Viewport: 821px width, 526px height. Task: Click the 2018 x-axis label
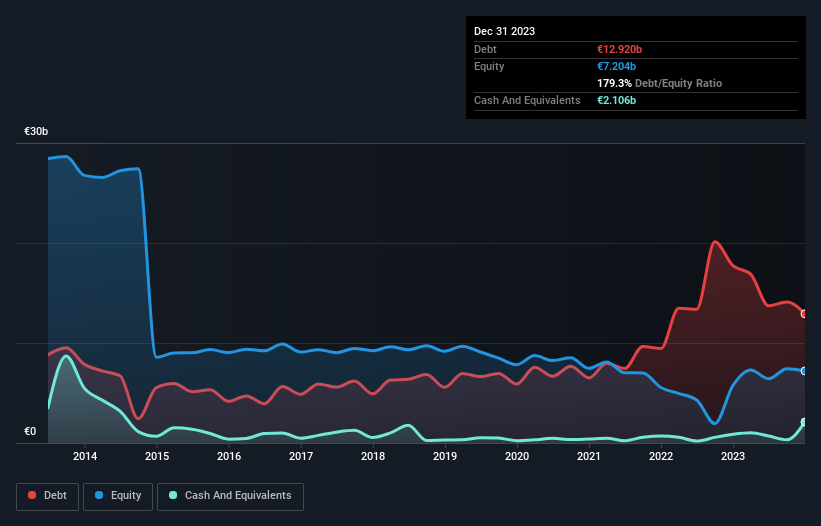(x=373, y=456)
